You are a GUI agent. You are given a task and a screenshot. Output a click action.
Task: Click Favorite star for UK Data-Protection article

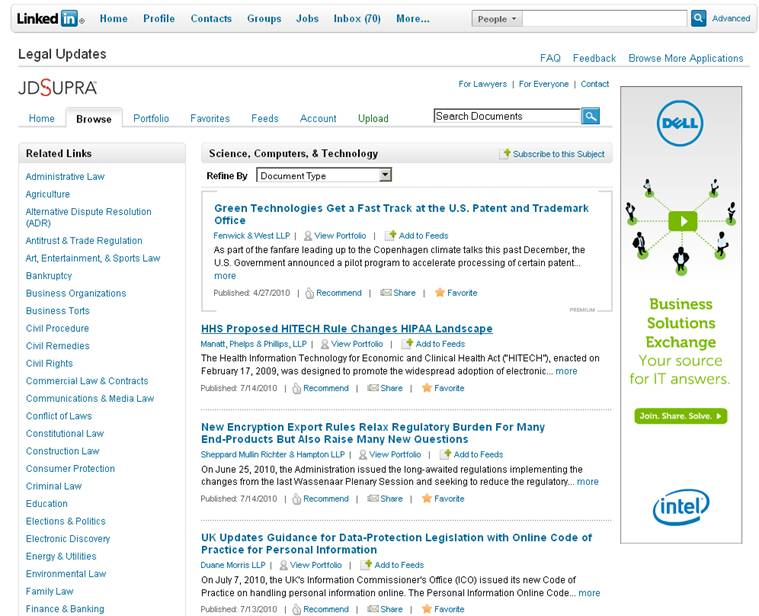[x=426, y=609]
